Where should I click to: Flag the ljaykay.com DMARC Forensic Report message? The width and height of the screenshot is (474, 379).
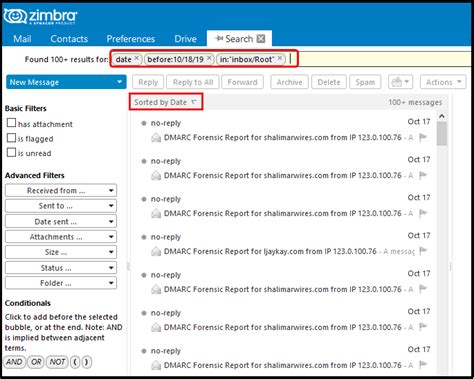(x=423, y=251)
